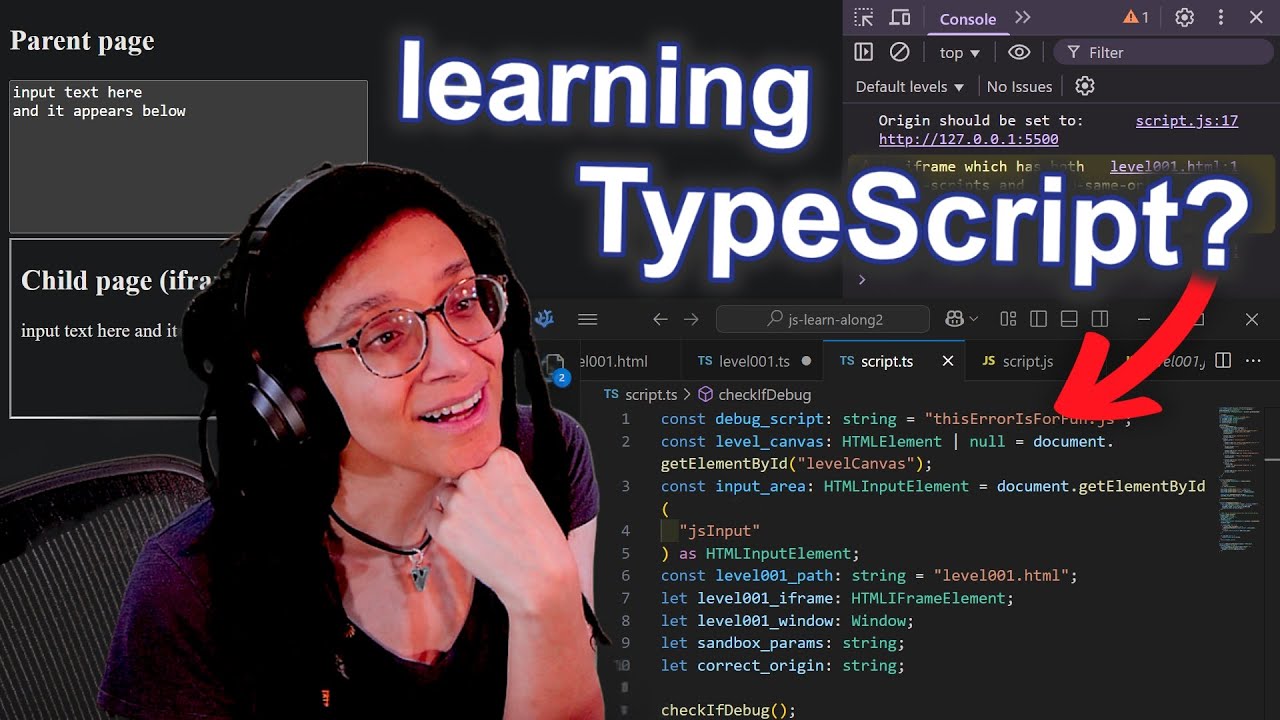Image resolution: width=1280 pixels, height=720 pixels.
Task: Toggle the DevTools device toolbar icon
Action: 900,17
